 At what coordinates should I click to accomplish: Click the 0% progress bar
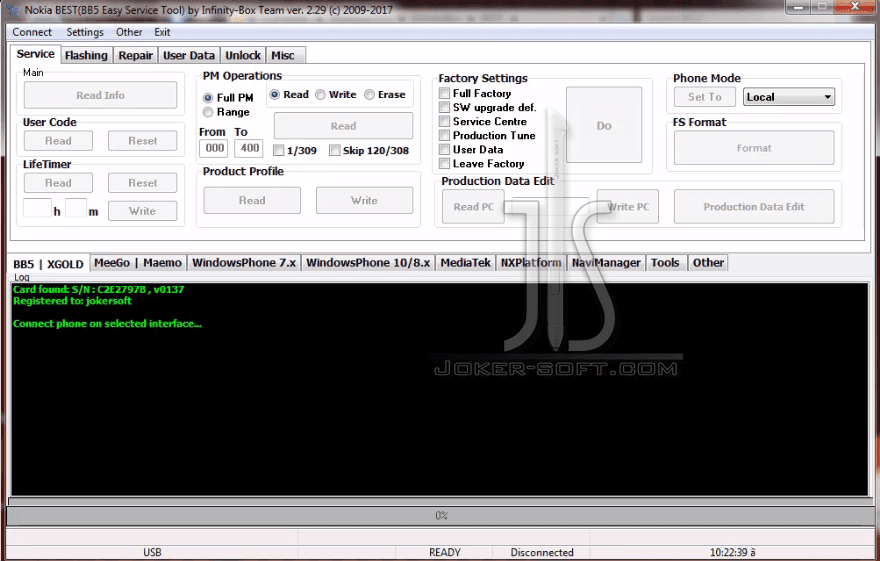point(441,515)
